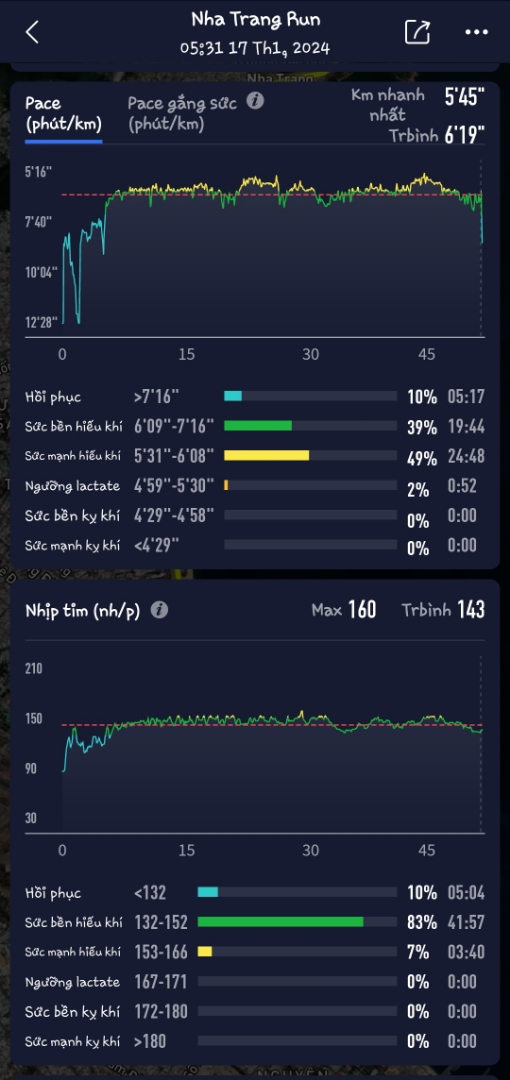
Task: Tap 39% pace zone percentage
Action: [x=422, y=427]
